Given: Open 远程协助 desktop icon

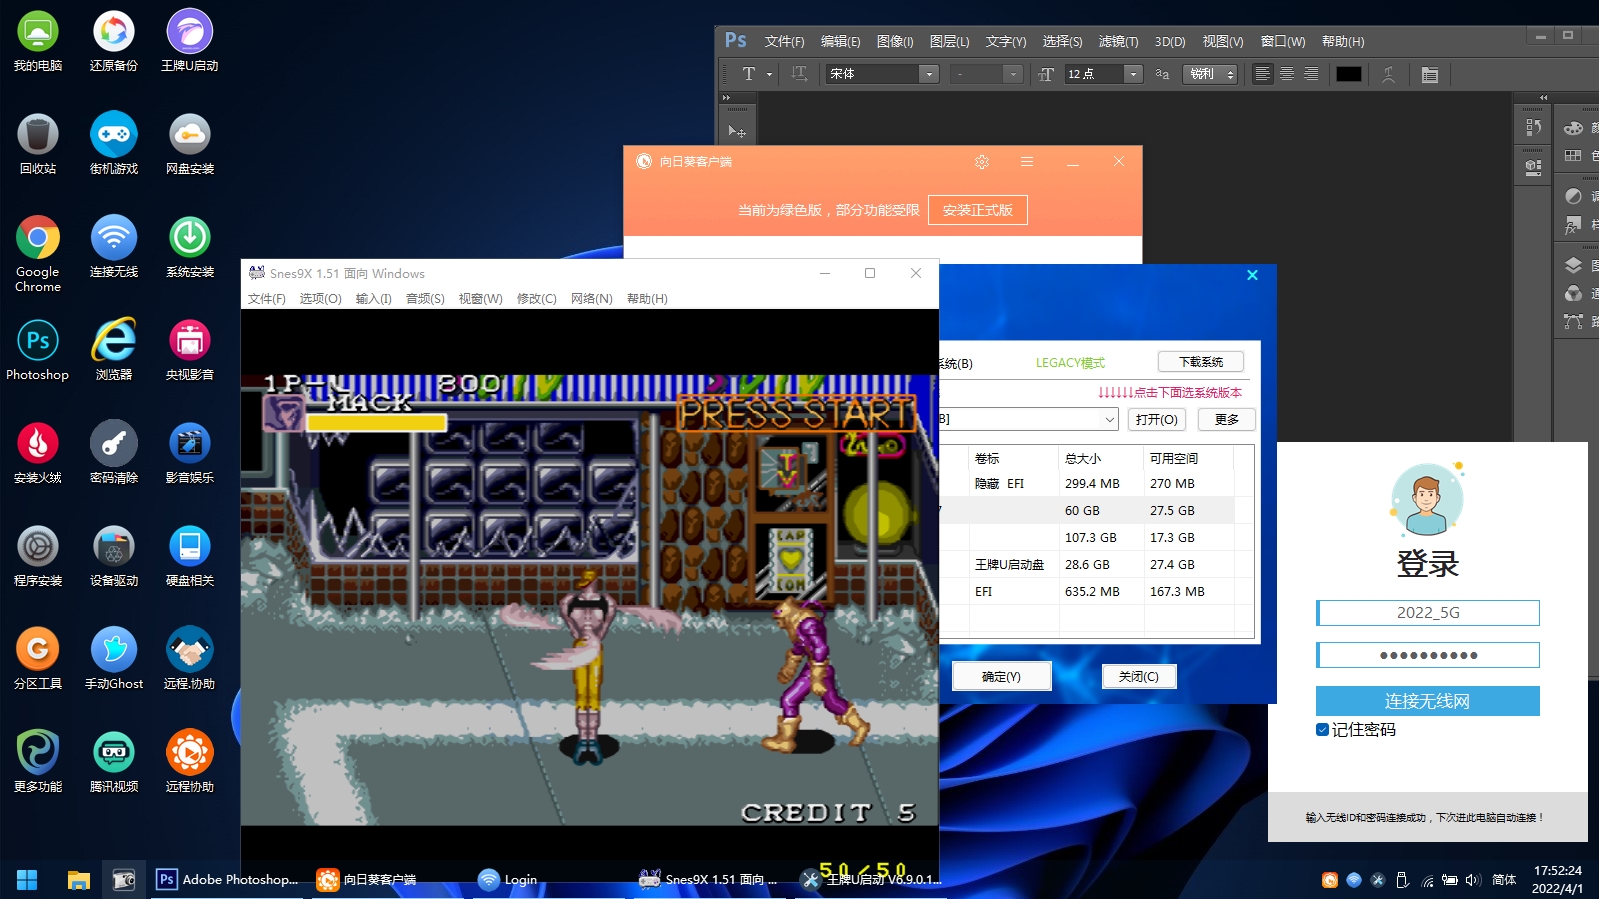Looking at the screenshot, I should pyautogui.click(x=189, y=762).
